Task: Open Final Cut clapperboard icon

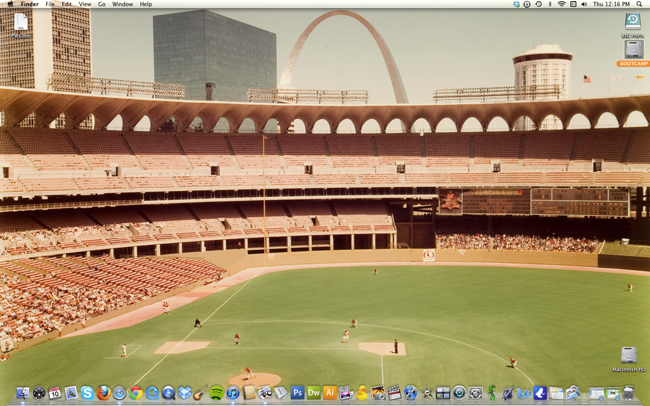Action: [394, 392]
